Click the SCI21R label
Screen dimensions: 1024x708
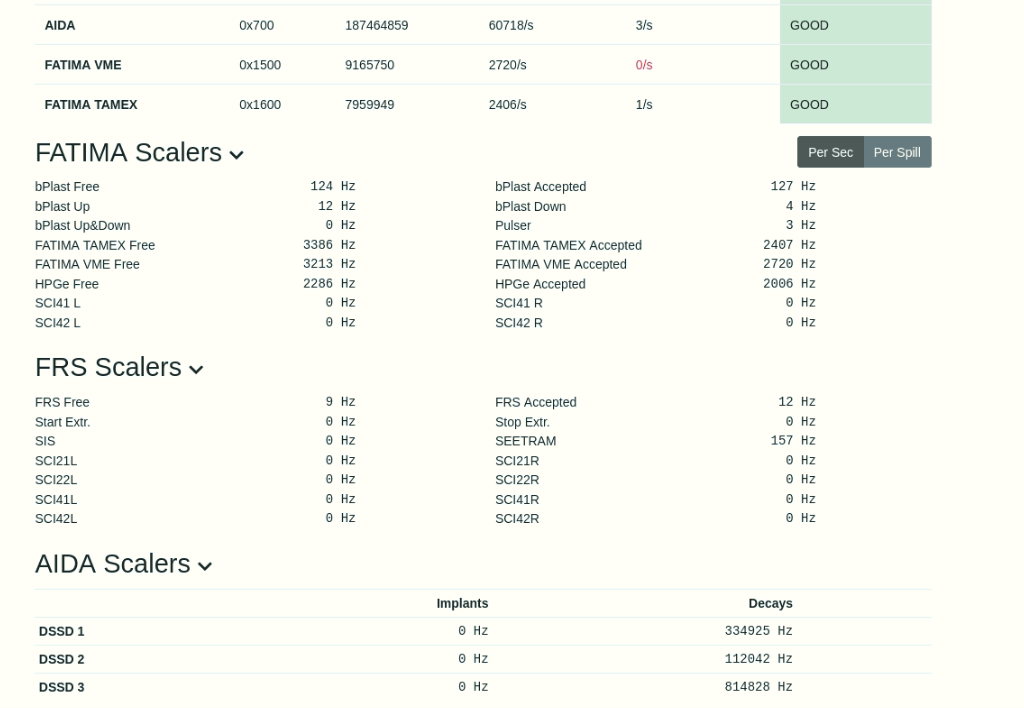517,460
